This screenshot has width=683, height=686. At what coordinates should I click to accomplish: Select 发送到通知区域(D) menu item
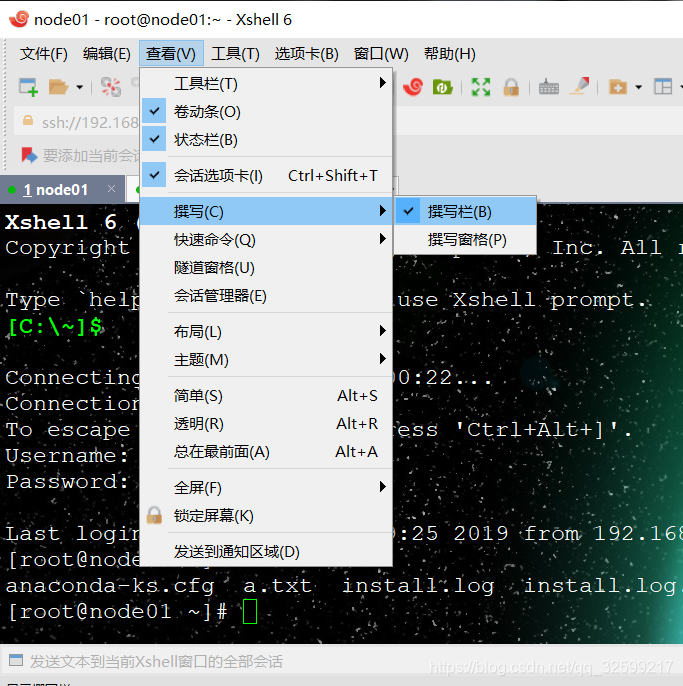(266, 551)
